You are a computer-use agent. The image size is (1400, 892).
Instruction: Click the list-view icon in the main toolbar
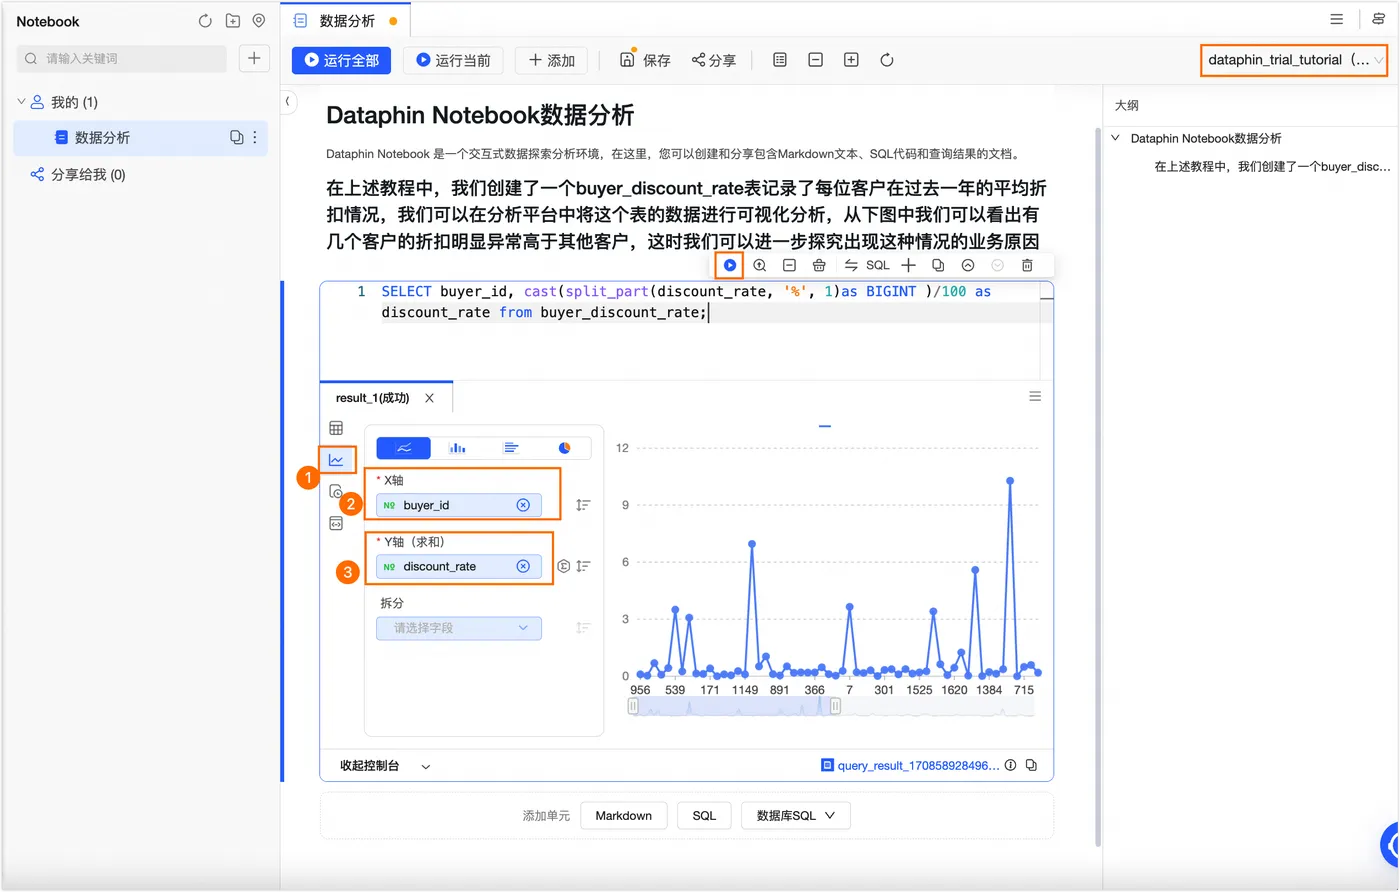[780, 60]
